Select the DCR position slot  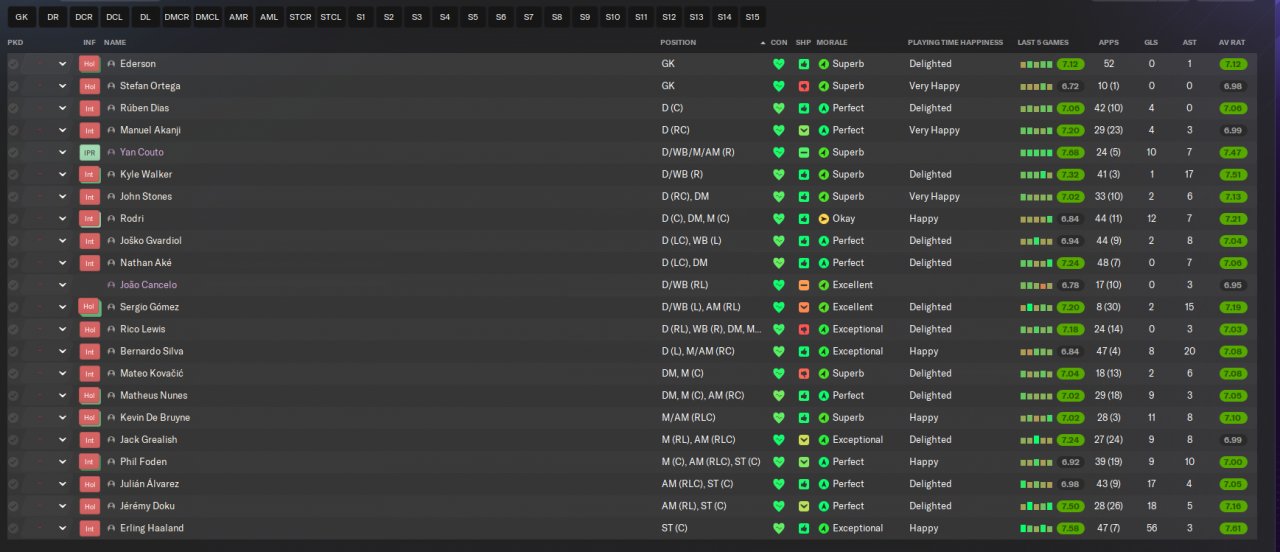[83, 17]
